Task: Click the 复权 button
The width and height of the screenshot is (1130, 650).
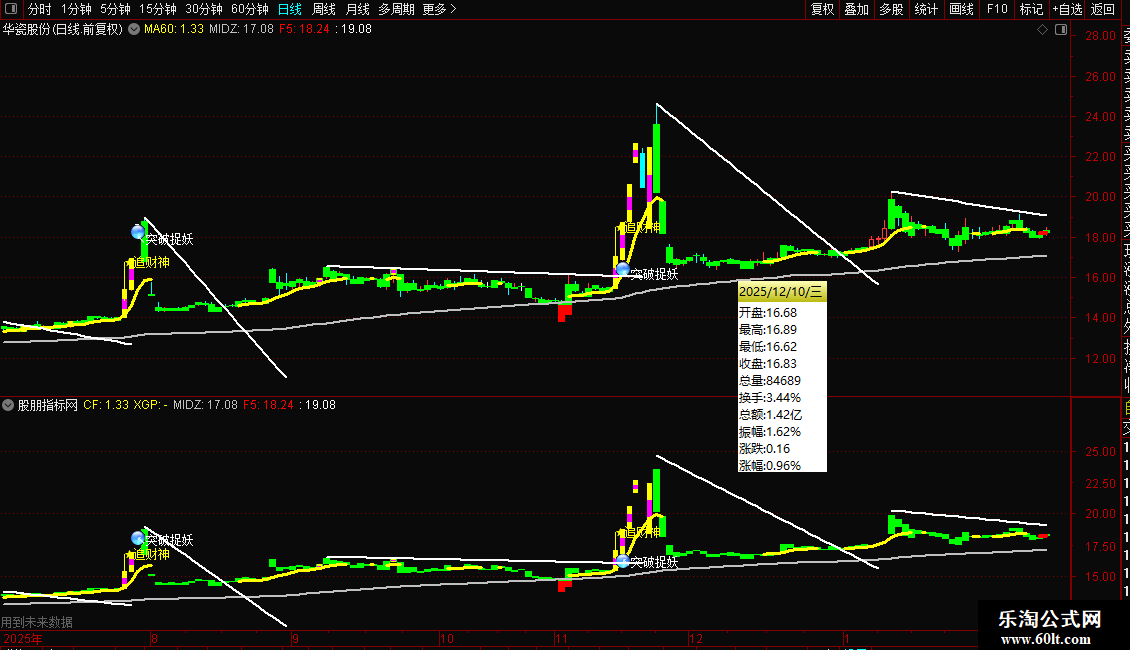Action: [x=822, y=9]
